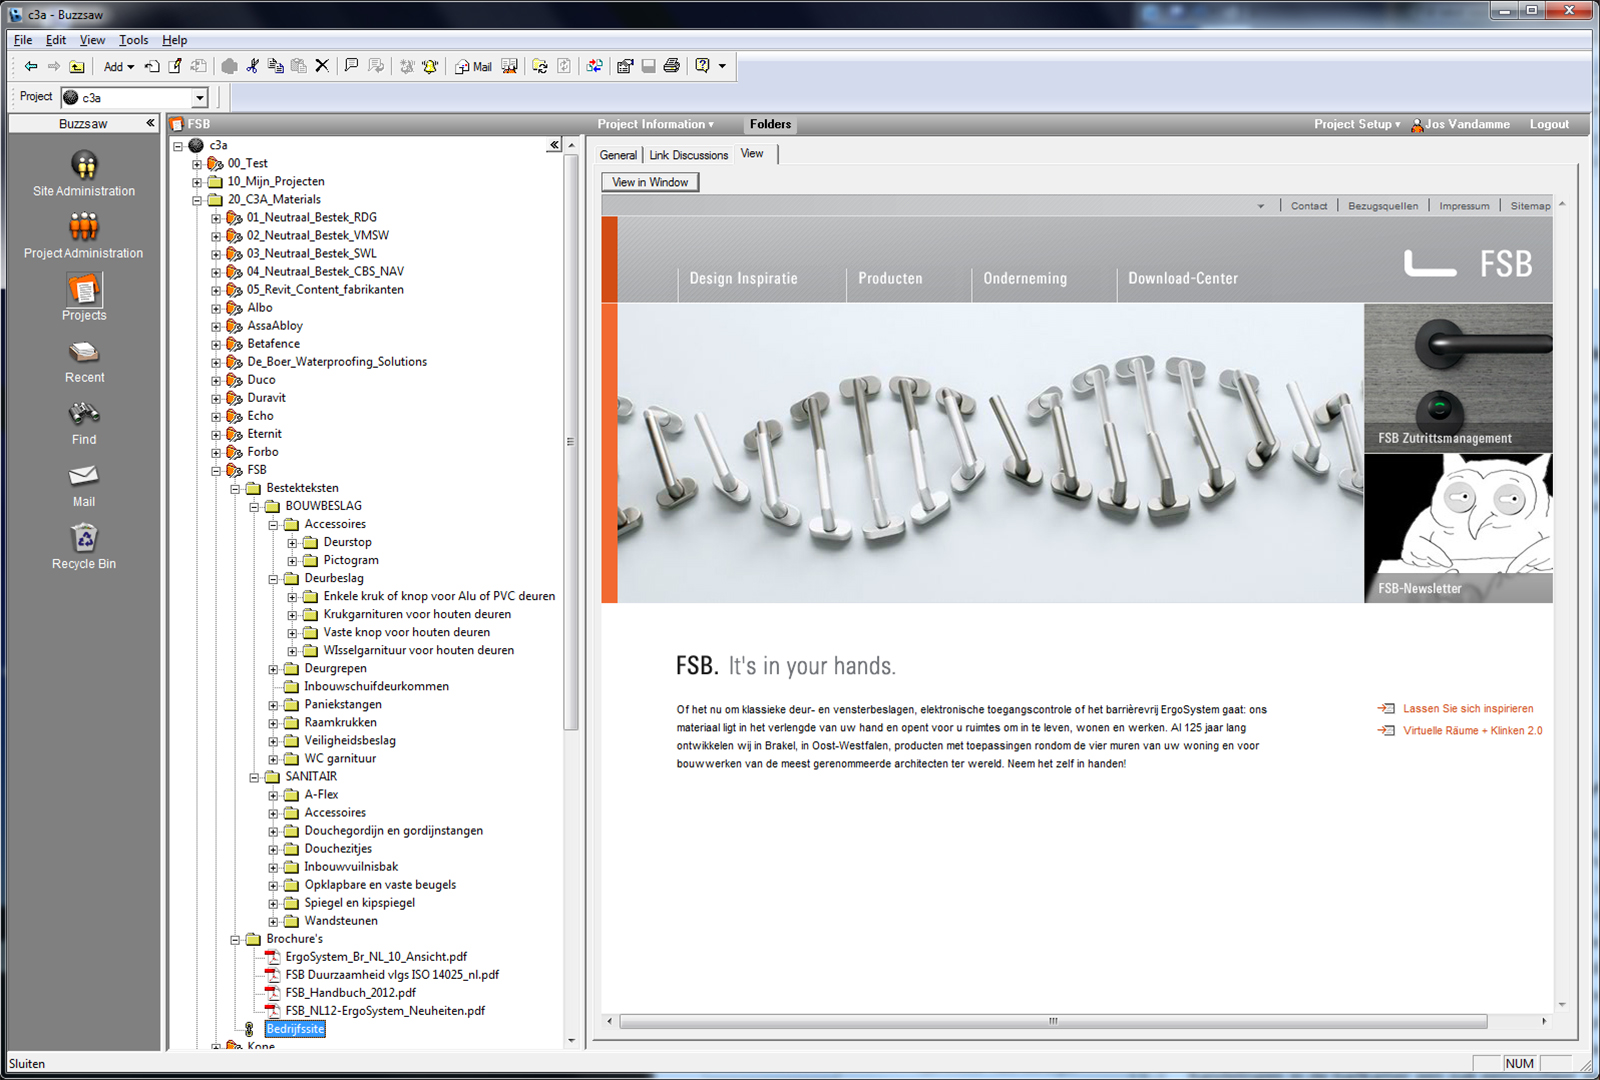Open the Add dropdown in toolbar
Viewport: 1600px width, 1080px height.
[118, 67]
